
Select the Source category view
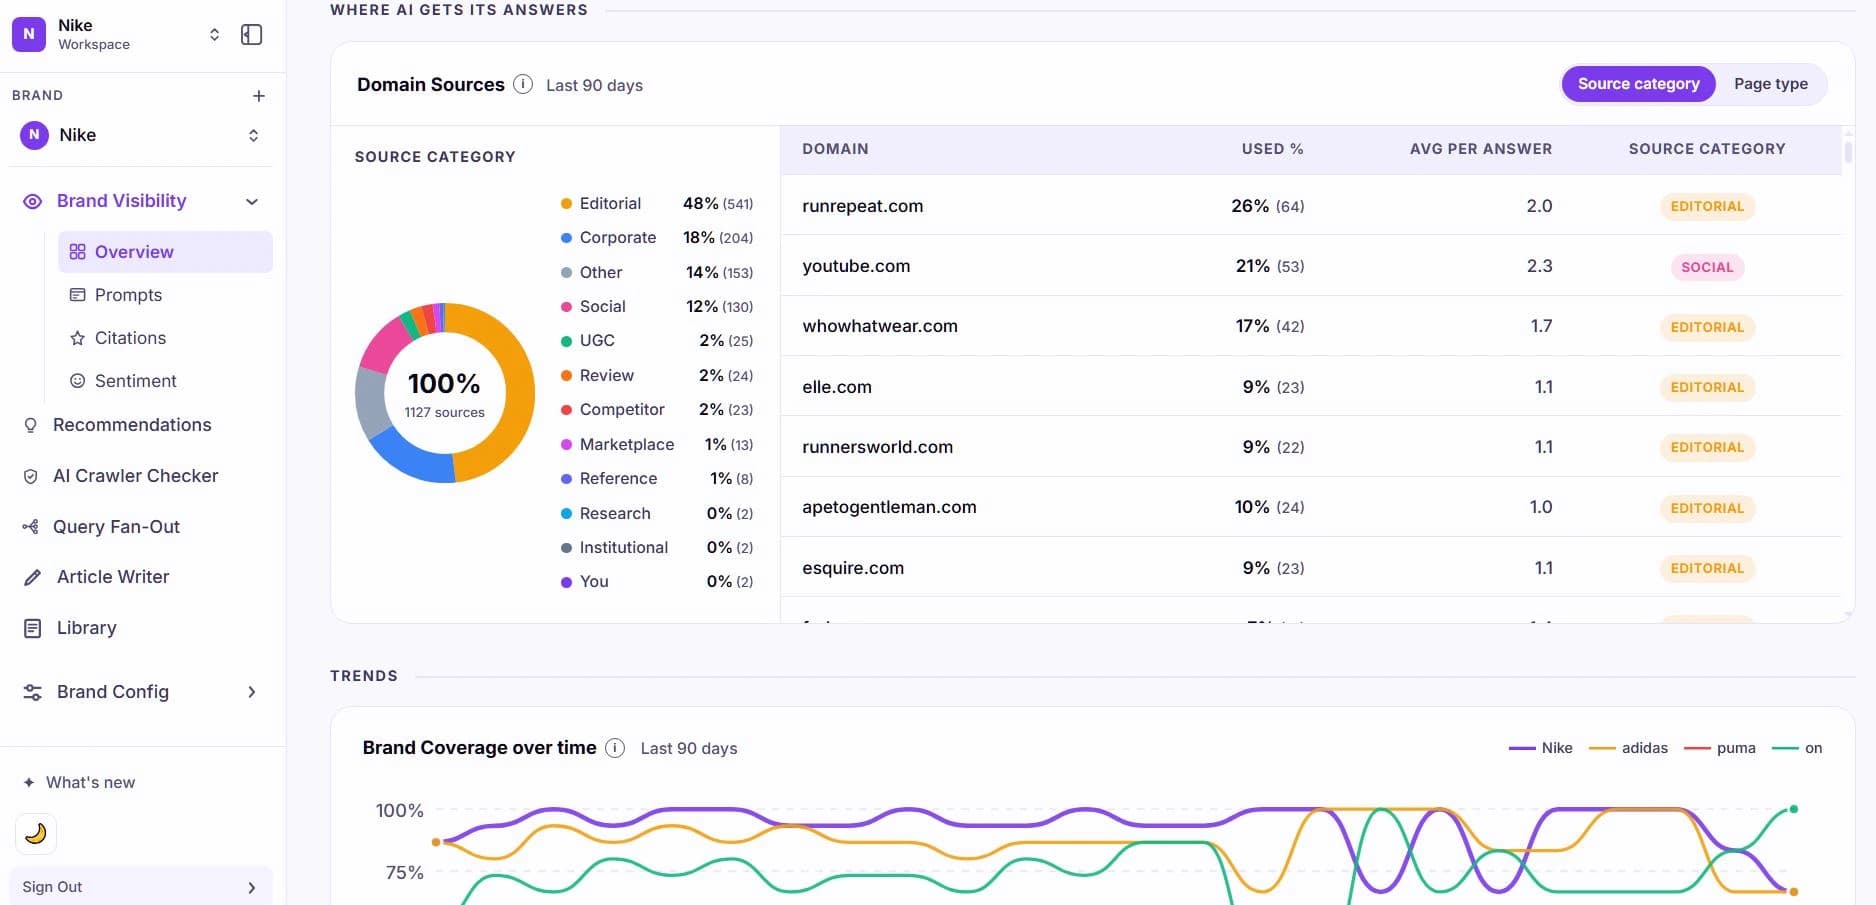click(x=1638, y=84)
